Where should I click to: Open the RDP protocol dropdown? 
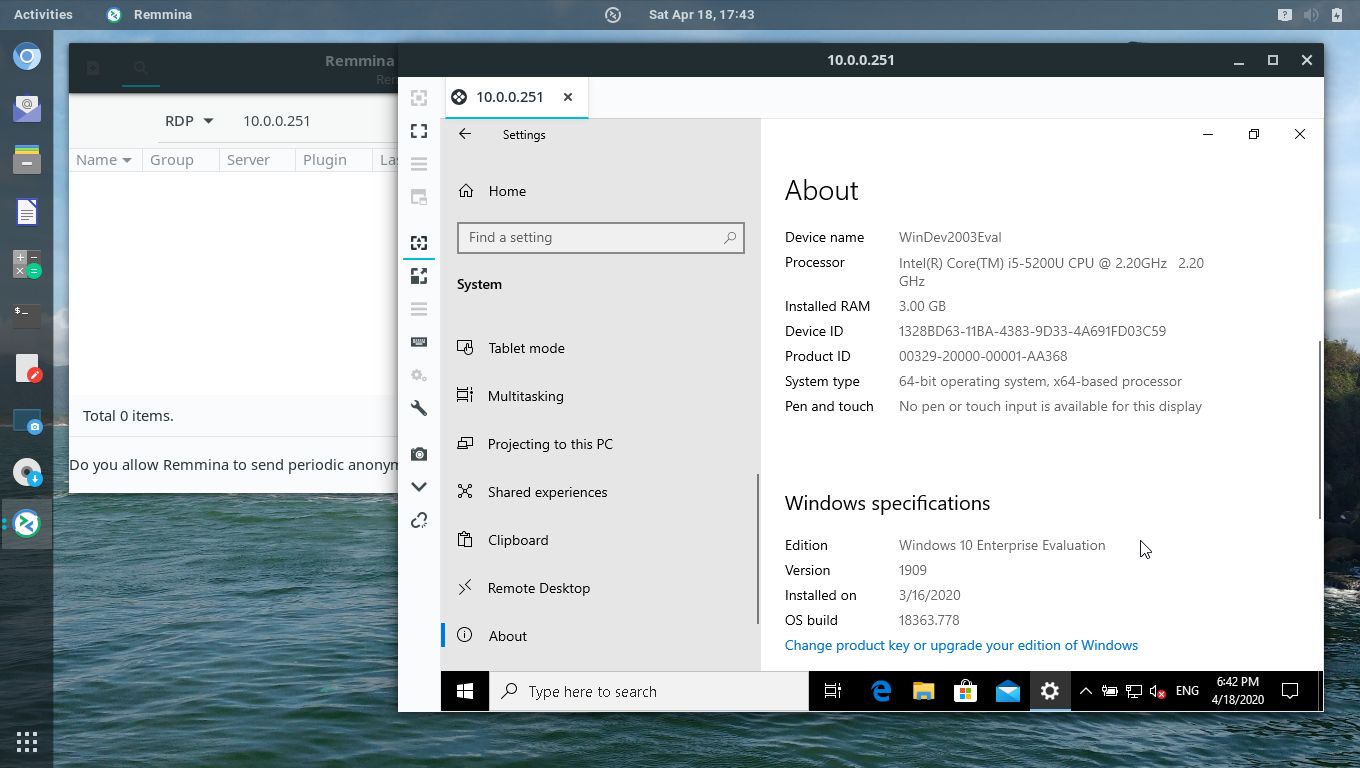[189, 121]
